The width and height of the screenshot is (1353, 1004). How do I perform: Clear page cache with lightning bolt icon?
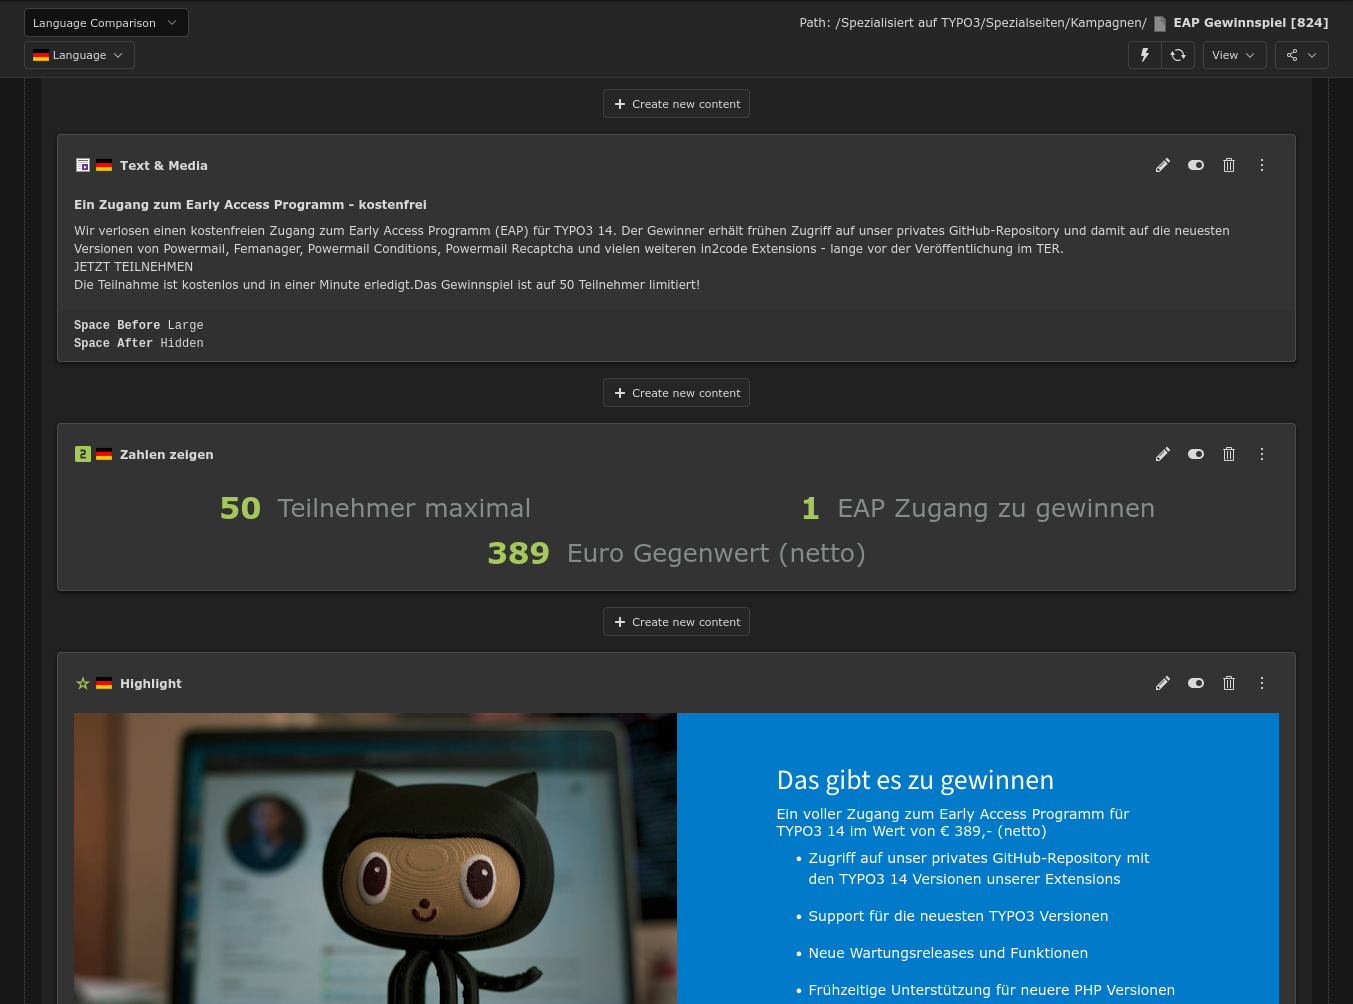(x=1145, y=55)
